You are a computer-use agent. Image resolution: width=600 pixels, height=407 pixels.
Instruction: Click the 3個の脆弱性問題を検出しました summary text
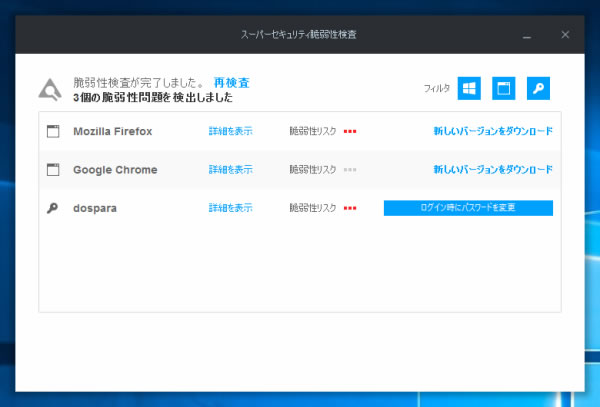(x=153, y=98)
